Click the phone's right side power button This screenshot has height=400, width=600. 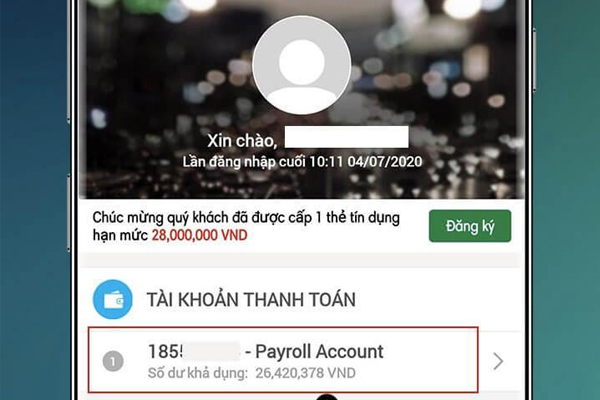pos(534,59)
